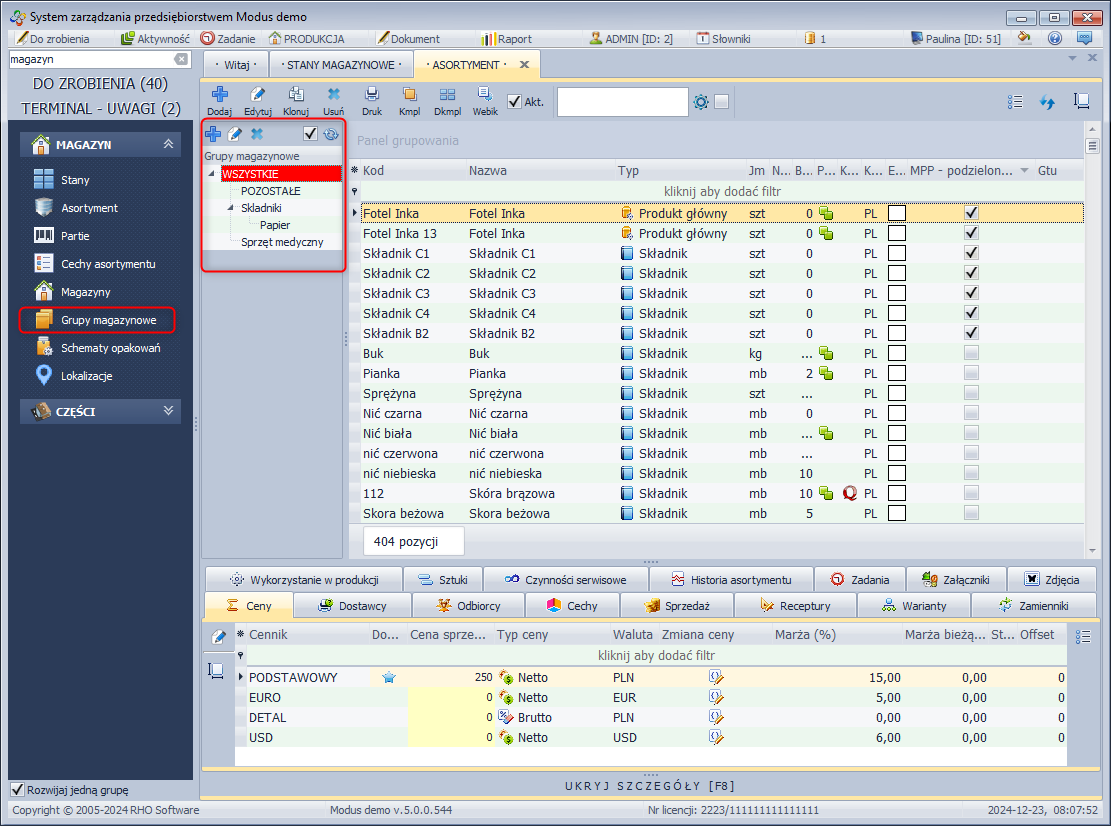Click the refresh icon in groups panel
This screenshot has height=826, width=1111.
tap(331, 134)
